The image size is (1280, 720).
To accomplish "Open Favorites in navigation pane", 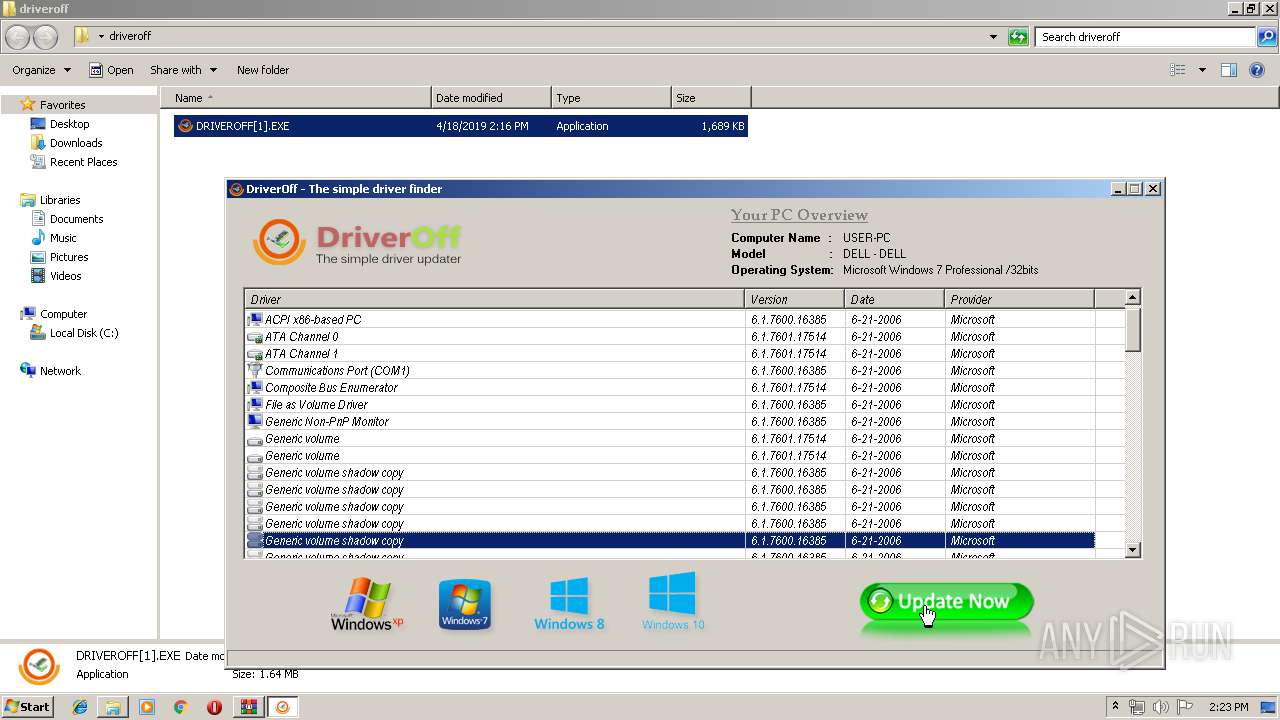I will [x=62, y=105].
